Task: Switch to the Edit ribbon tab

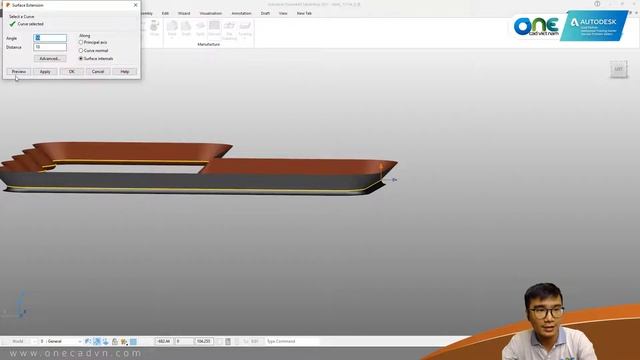Action: [165, 13]
